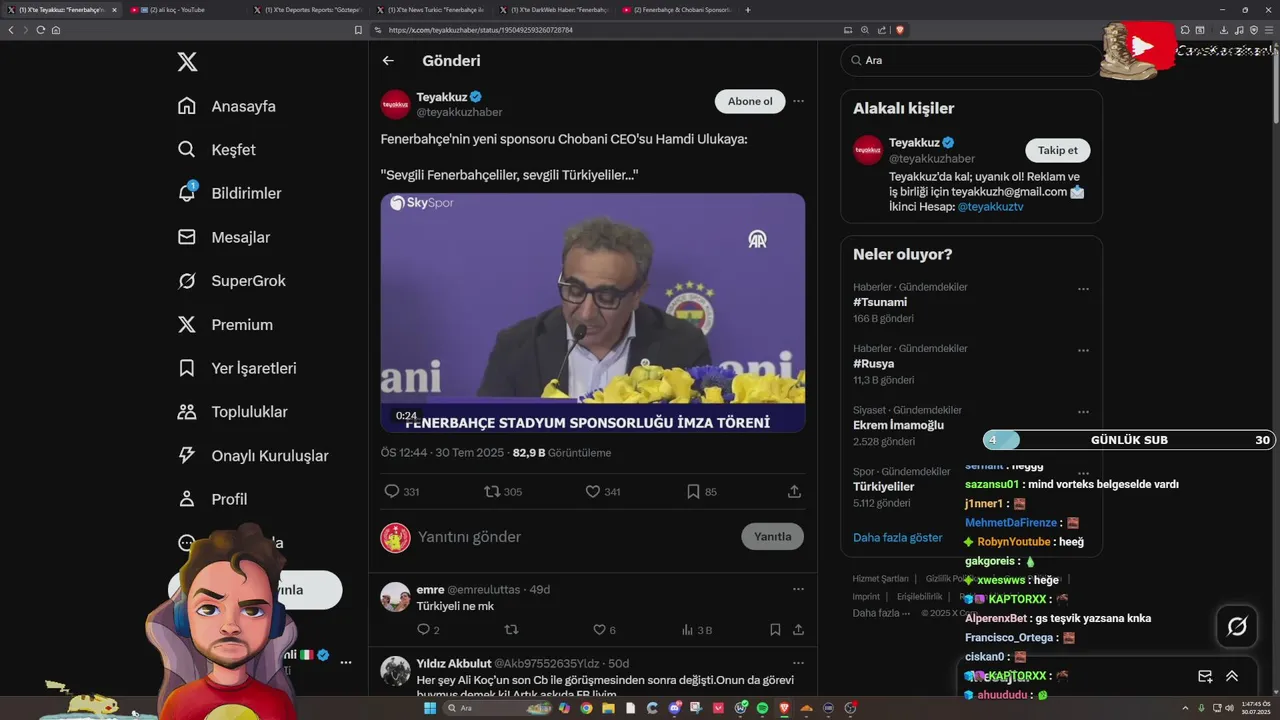The height and width of the screenshot is (720, 1280).
Task: Switch to News Turkic tab
Action: point(430,9)
